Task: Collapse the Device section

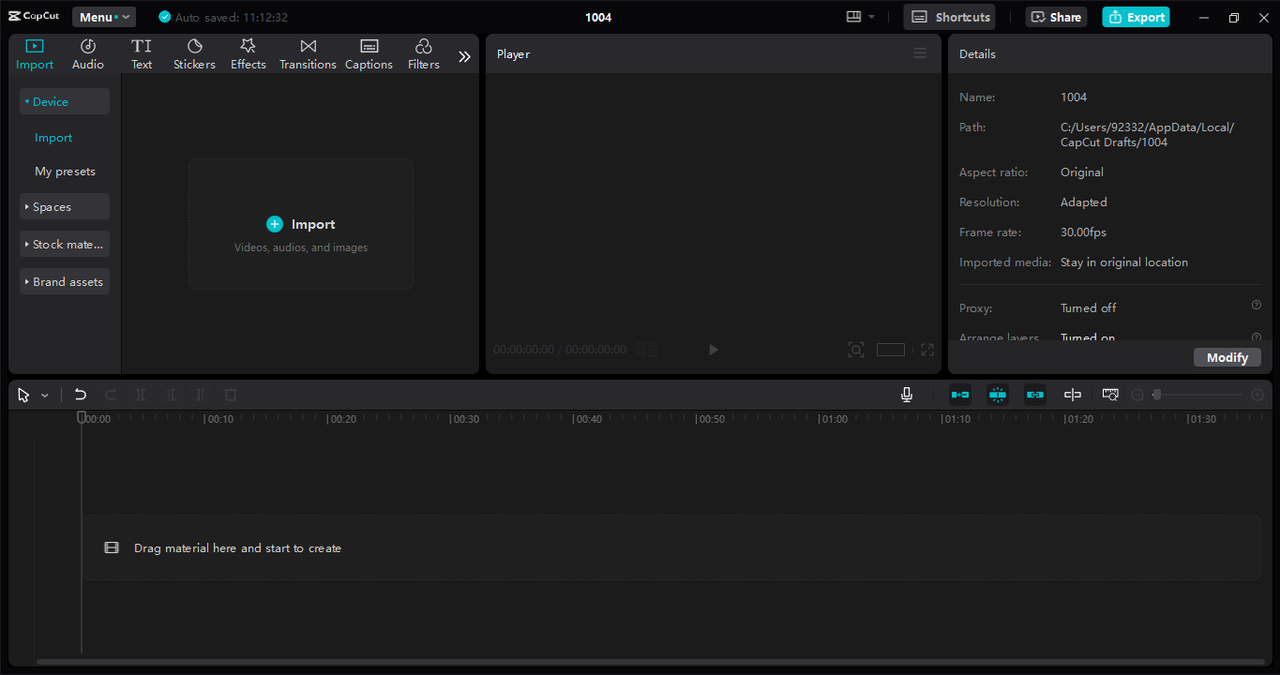Action: [x=65, y=102]
